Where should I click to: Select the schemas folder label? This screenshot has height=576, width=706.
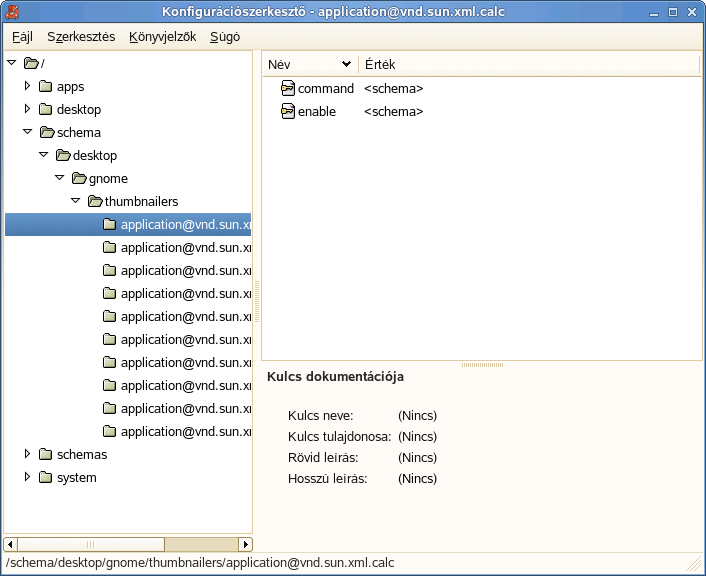click(82, 454)
